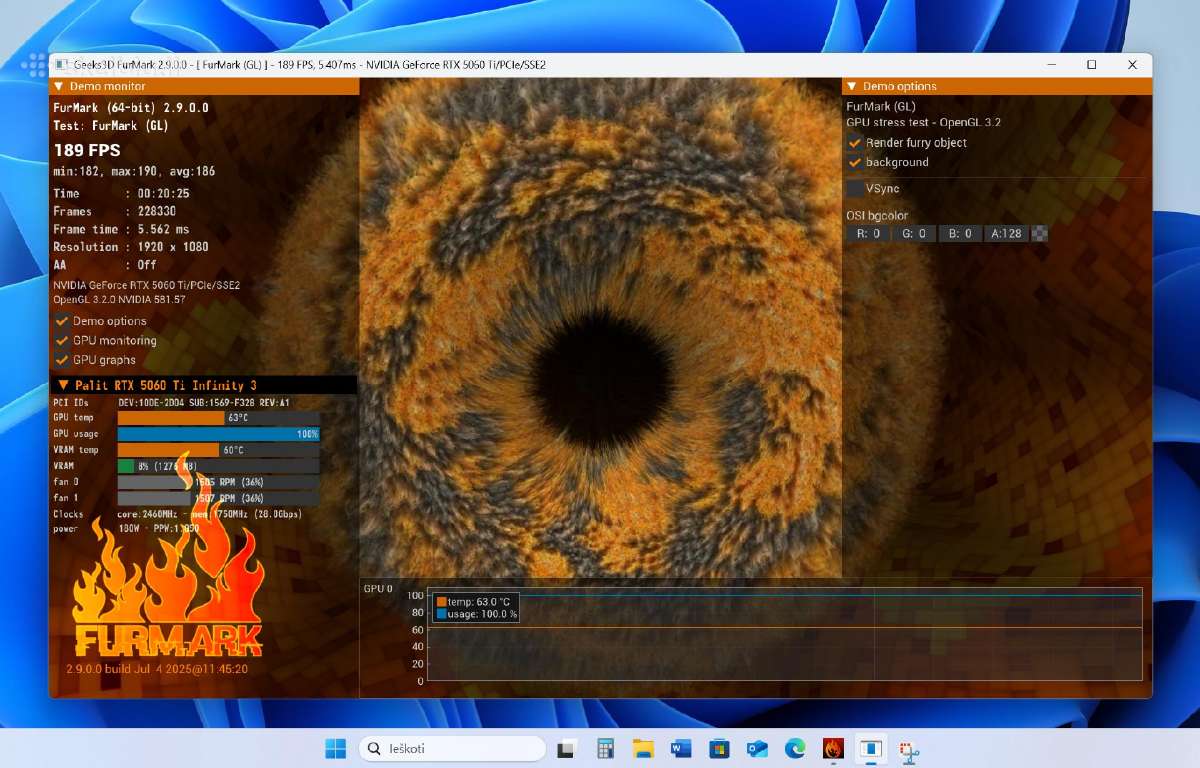The width and height of the screenshot is (1200, 768).
Task: Click the PCI IDs DEV:10DE-2D04 row
Action: click(171, 402)
